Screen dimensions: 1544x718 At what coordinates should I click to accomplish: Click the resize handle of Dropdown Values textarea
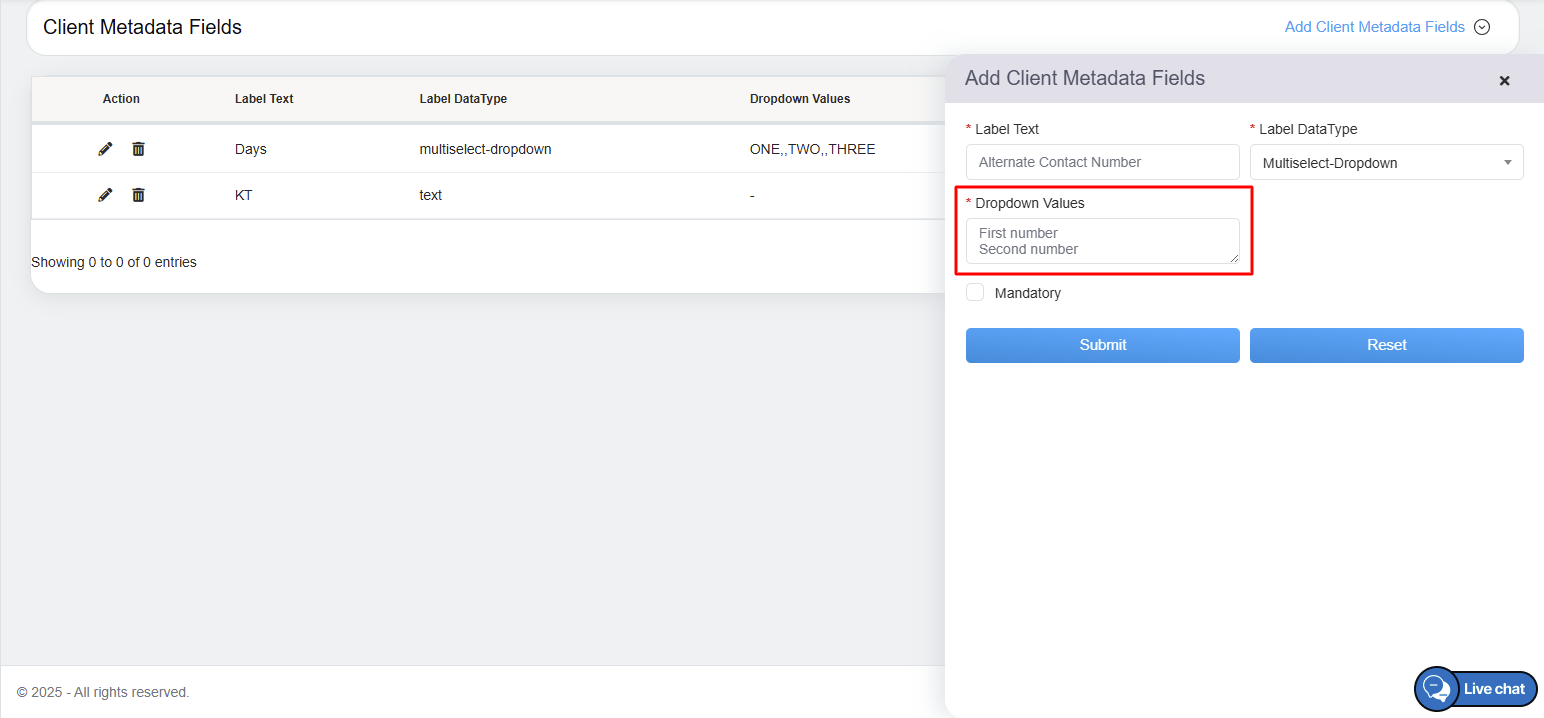[1234, 258]
